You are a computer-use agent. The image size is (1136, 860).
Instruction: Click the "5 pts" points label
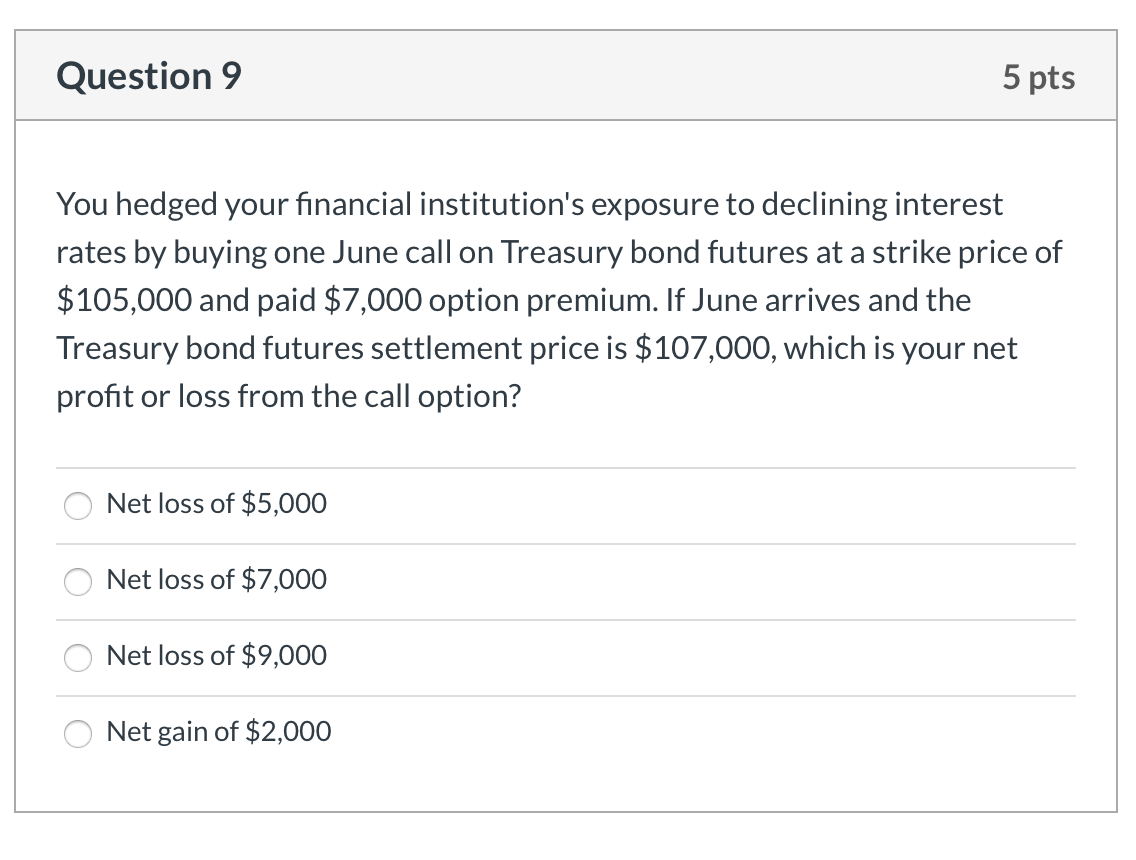click(x=1039, y=77)
